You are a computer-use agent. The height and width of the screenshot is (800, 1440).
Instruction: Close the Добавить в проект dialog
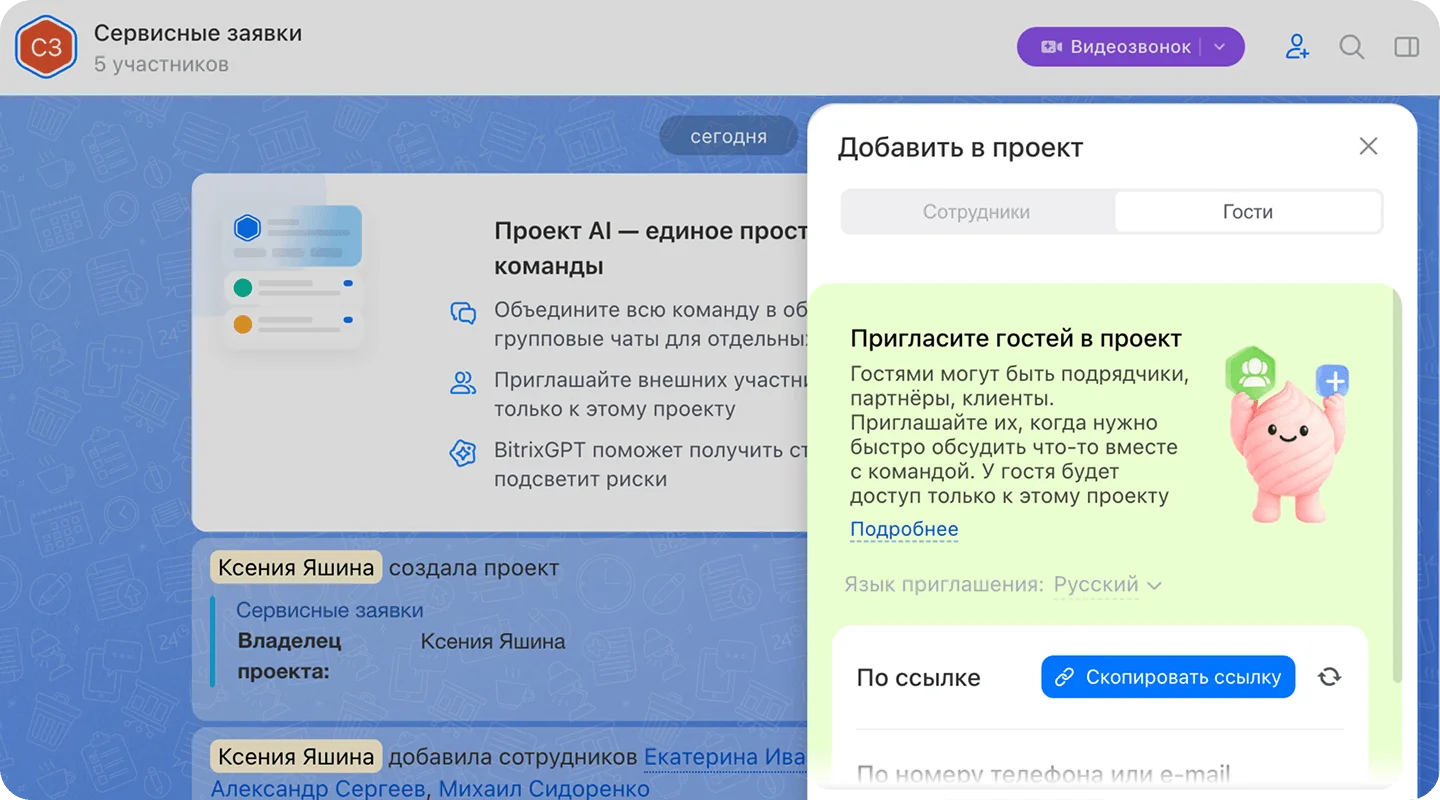[x=1368, y=146]
